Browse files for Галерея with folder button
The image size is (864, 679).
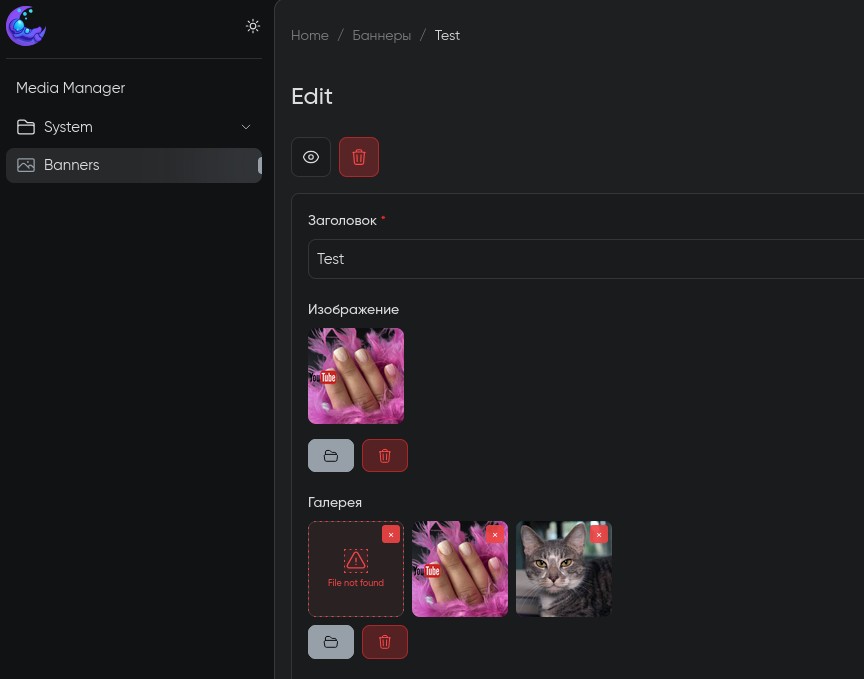pos(331,642)
